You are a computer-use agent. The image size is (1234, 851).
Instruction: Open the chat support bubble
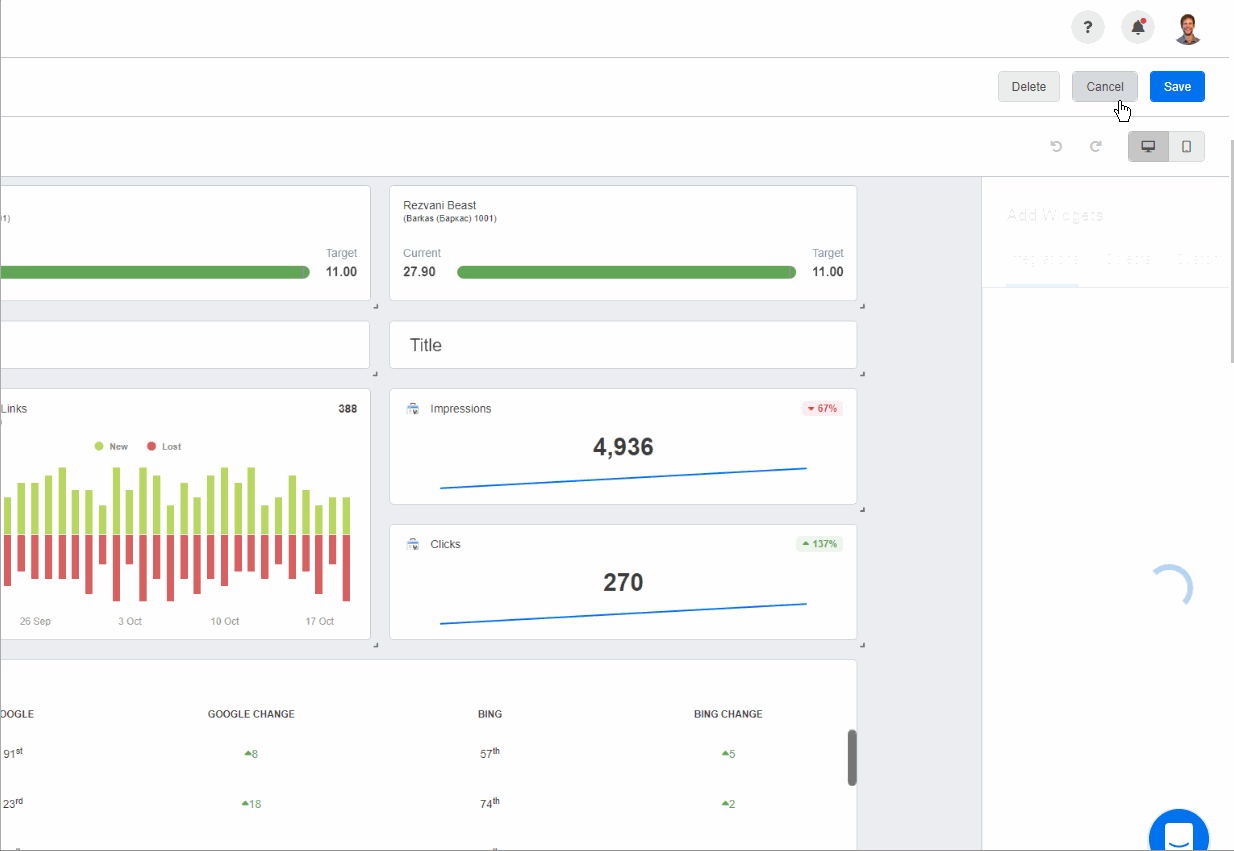pyautogui.click(x=1178, y=834)
